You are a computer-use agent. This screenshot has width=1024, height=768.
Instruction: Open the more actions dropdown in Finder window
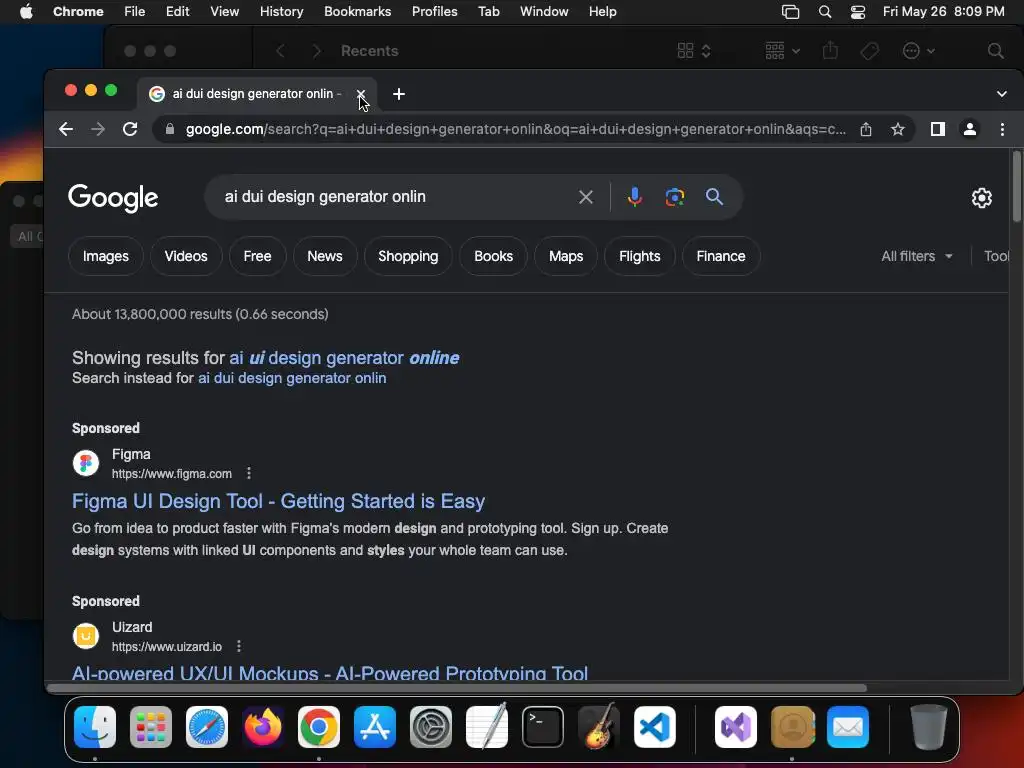coord(918,50)
